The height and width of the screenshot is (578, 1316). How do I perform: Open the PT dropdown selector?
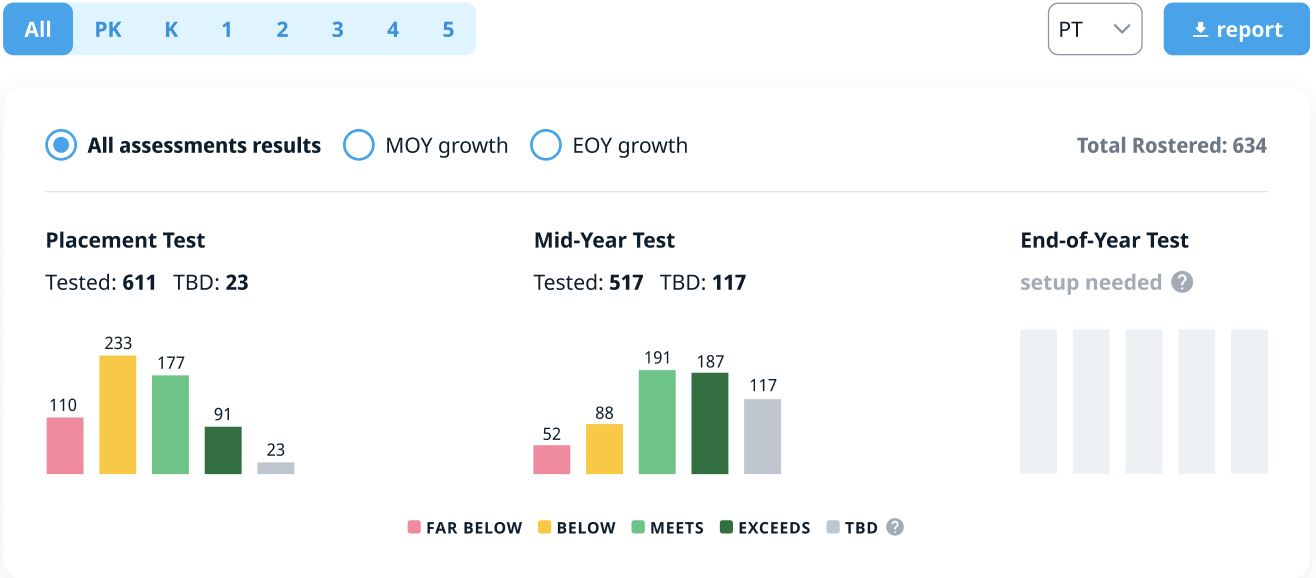click(x=1094, y=29)
